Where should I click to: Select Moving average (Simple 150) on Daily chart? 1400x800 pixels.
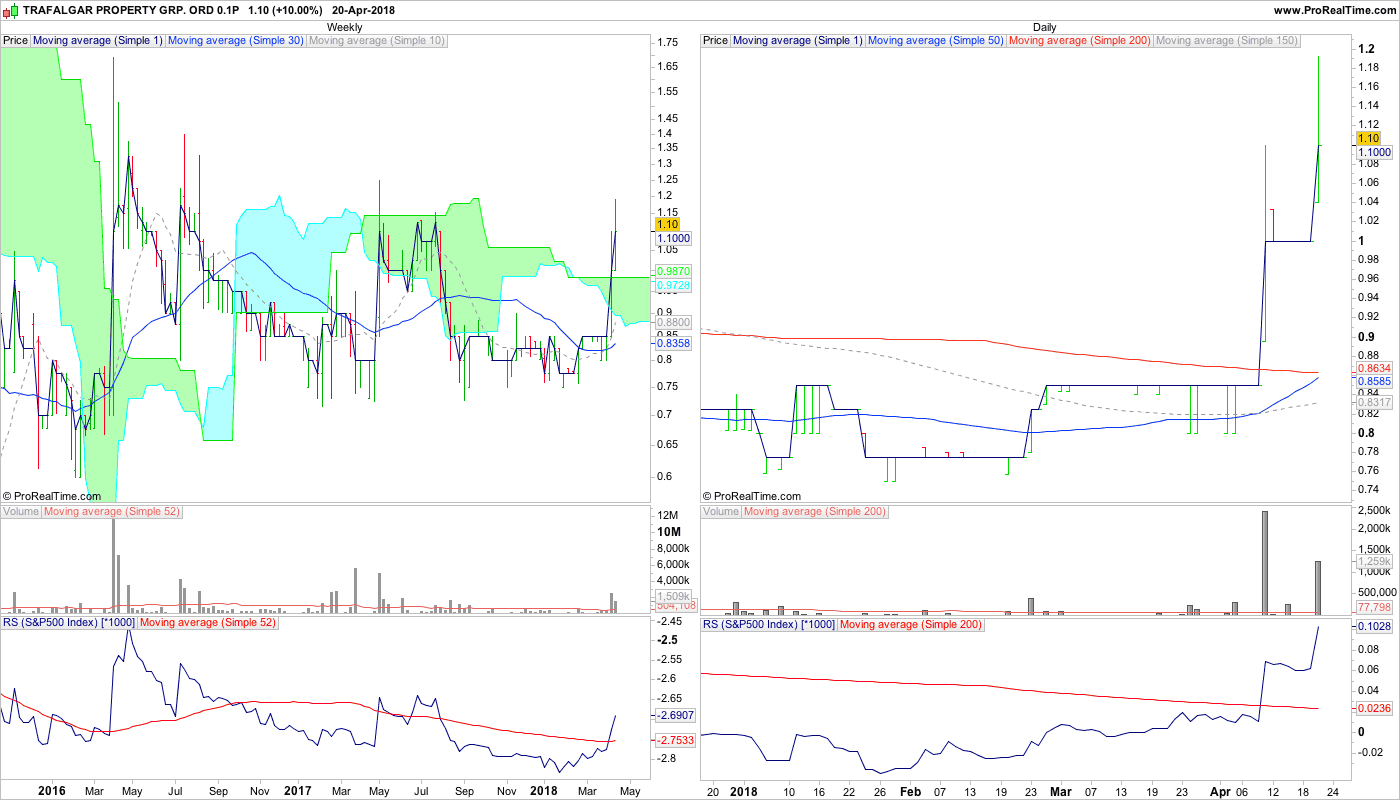pos(1227,41)
